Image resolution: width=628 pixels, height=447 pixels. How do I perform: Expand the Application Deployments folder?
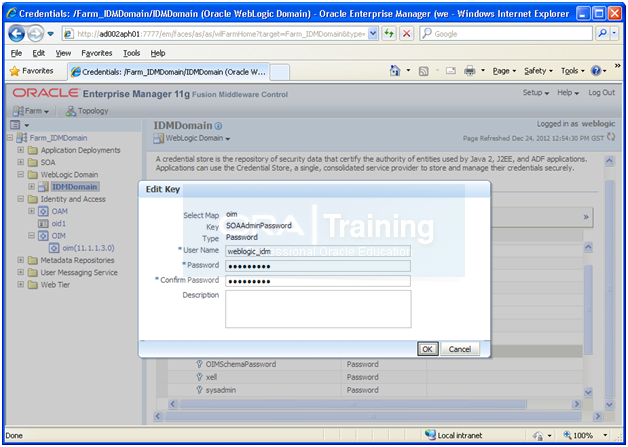(x=20, y=150)
